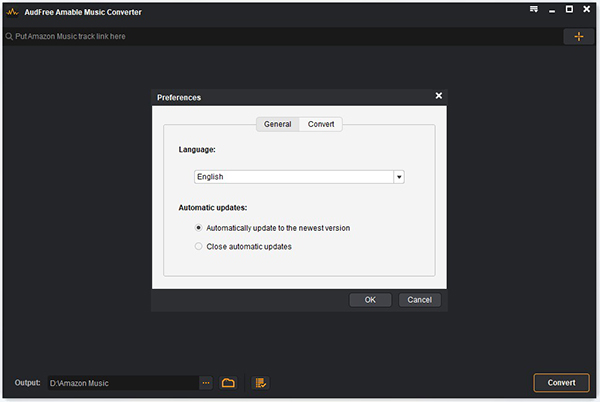Browse output path with three-dots button
Screen dimensions: 600x402
pyautogui.click(x=206, y=383)
